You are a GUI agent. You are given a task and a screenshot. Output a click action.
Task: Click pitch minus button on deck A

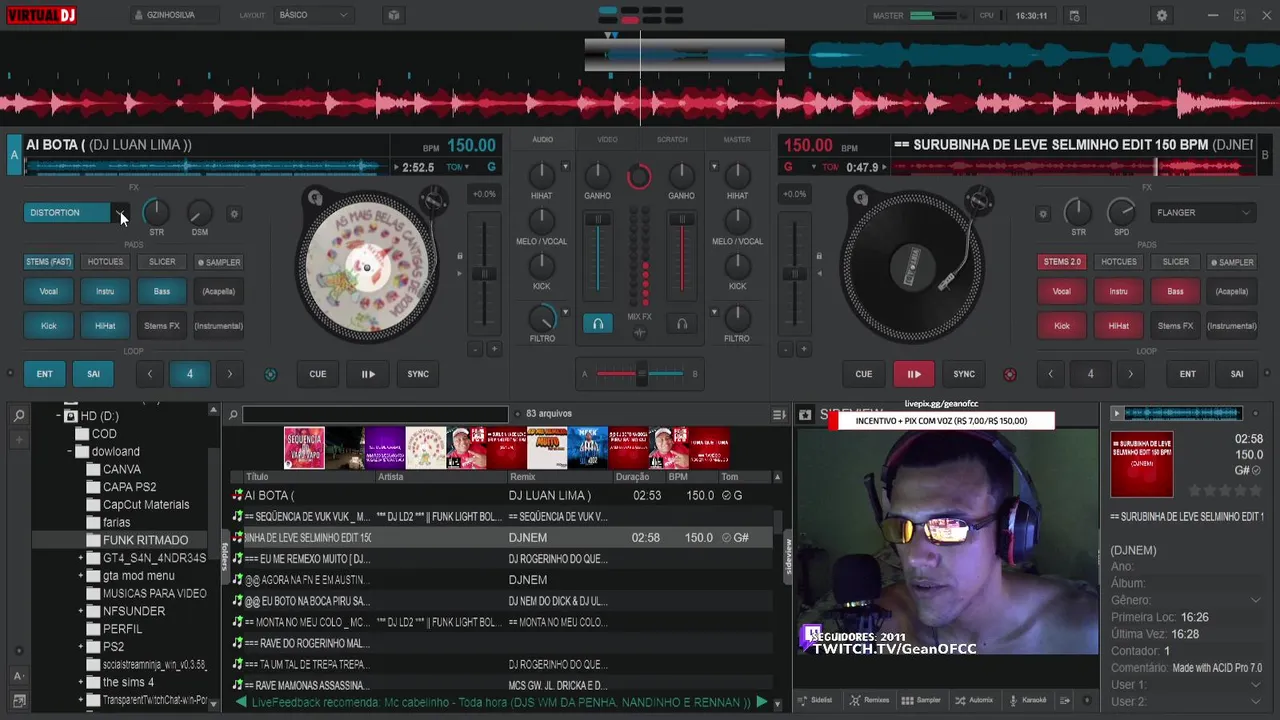coord(475,349)
